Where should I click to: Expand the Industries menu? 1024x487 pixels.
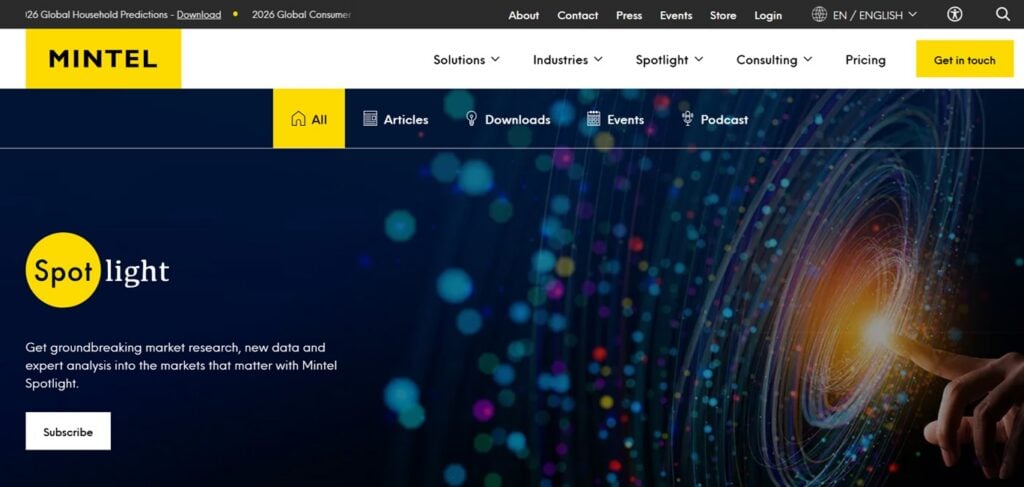(x=568, y=59)
